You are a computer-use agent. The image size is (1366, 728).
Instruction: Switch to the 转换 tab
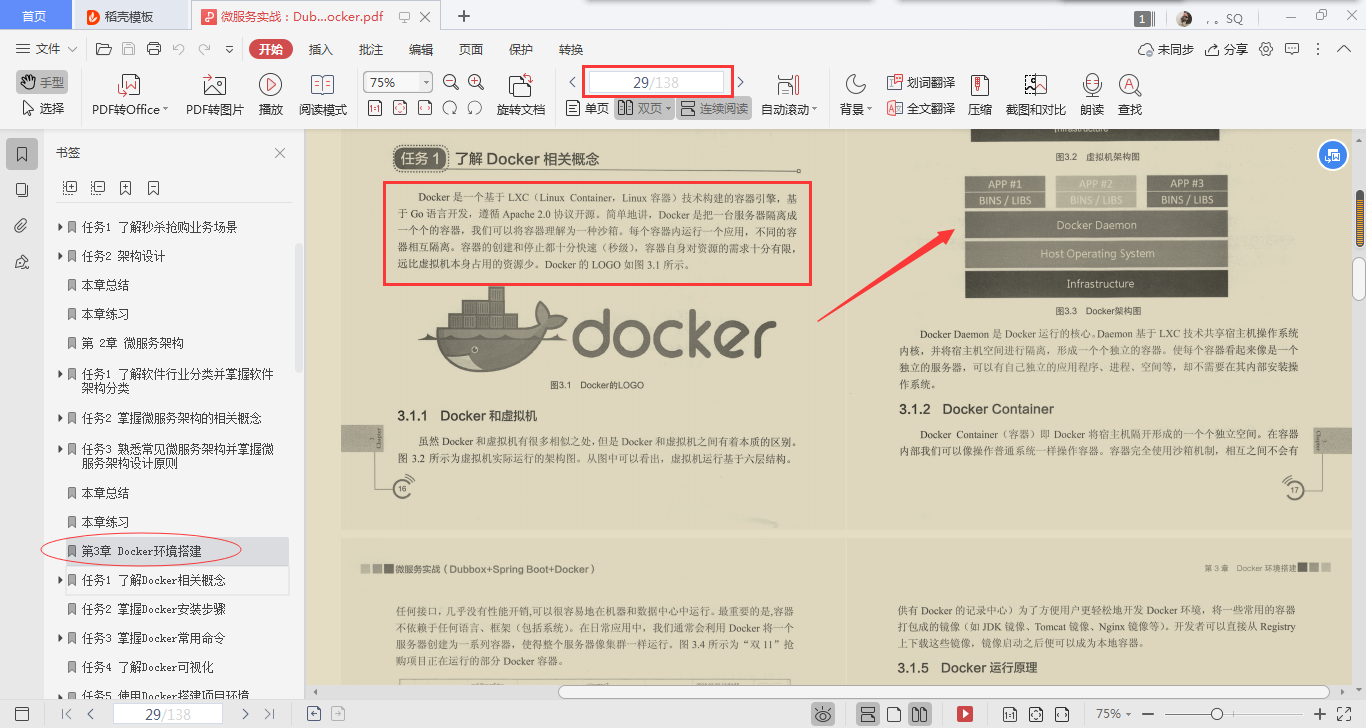(x=571, y=50)
